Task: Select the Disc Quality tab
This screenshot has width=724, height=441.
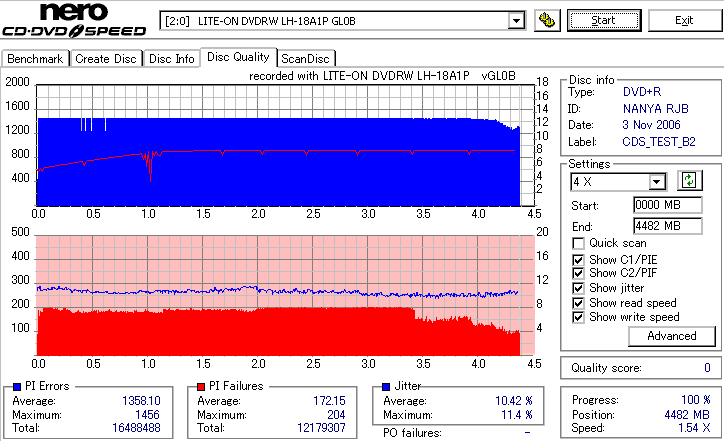Action: click(x=238, y=57)
